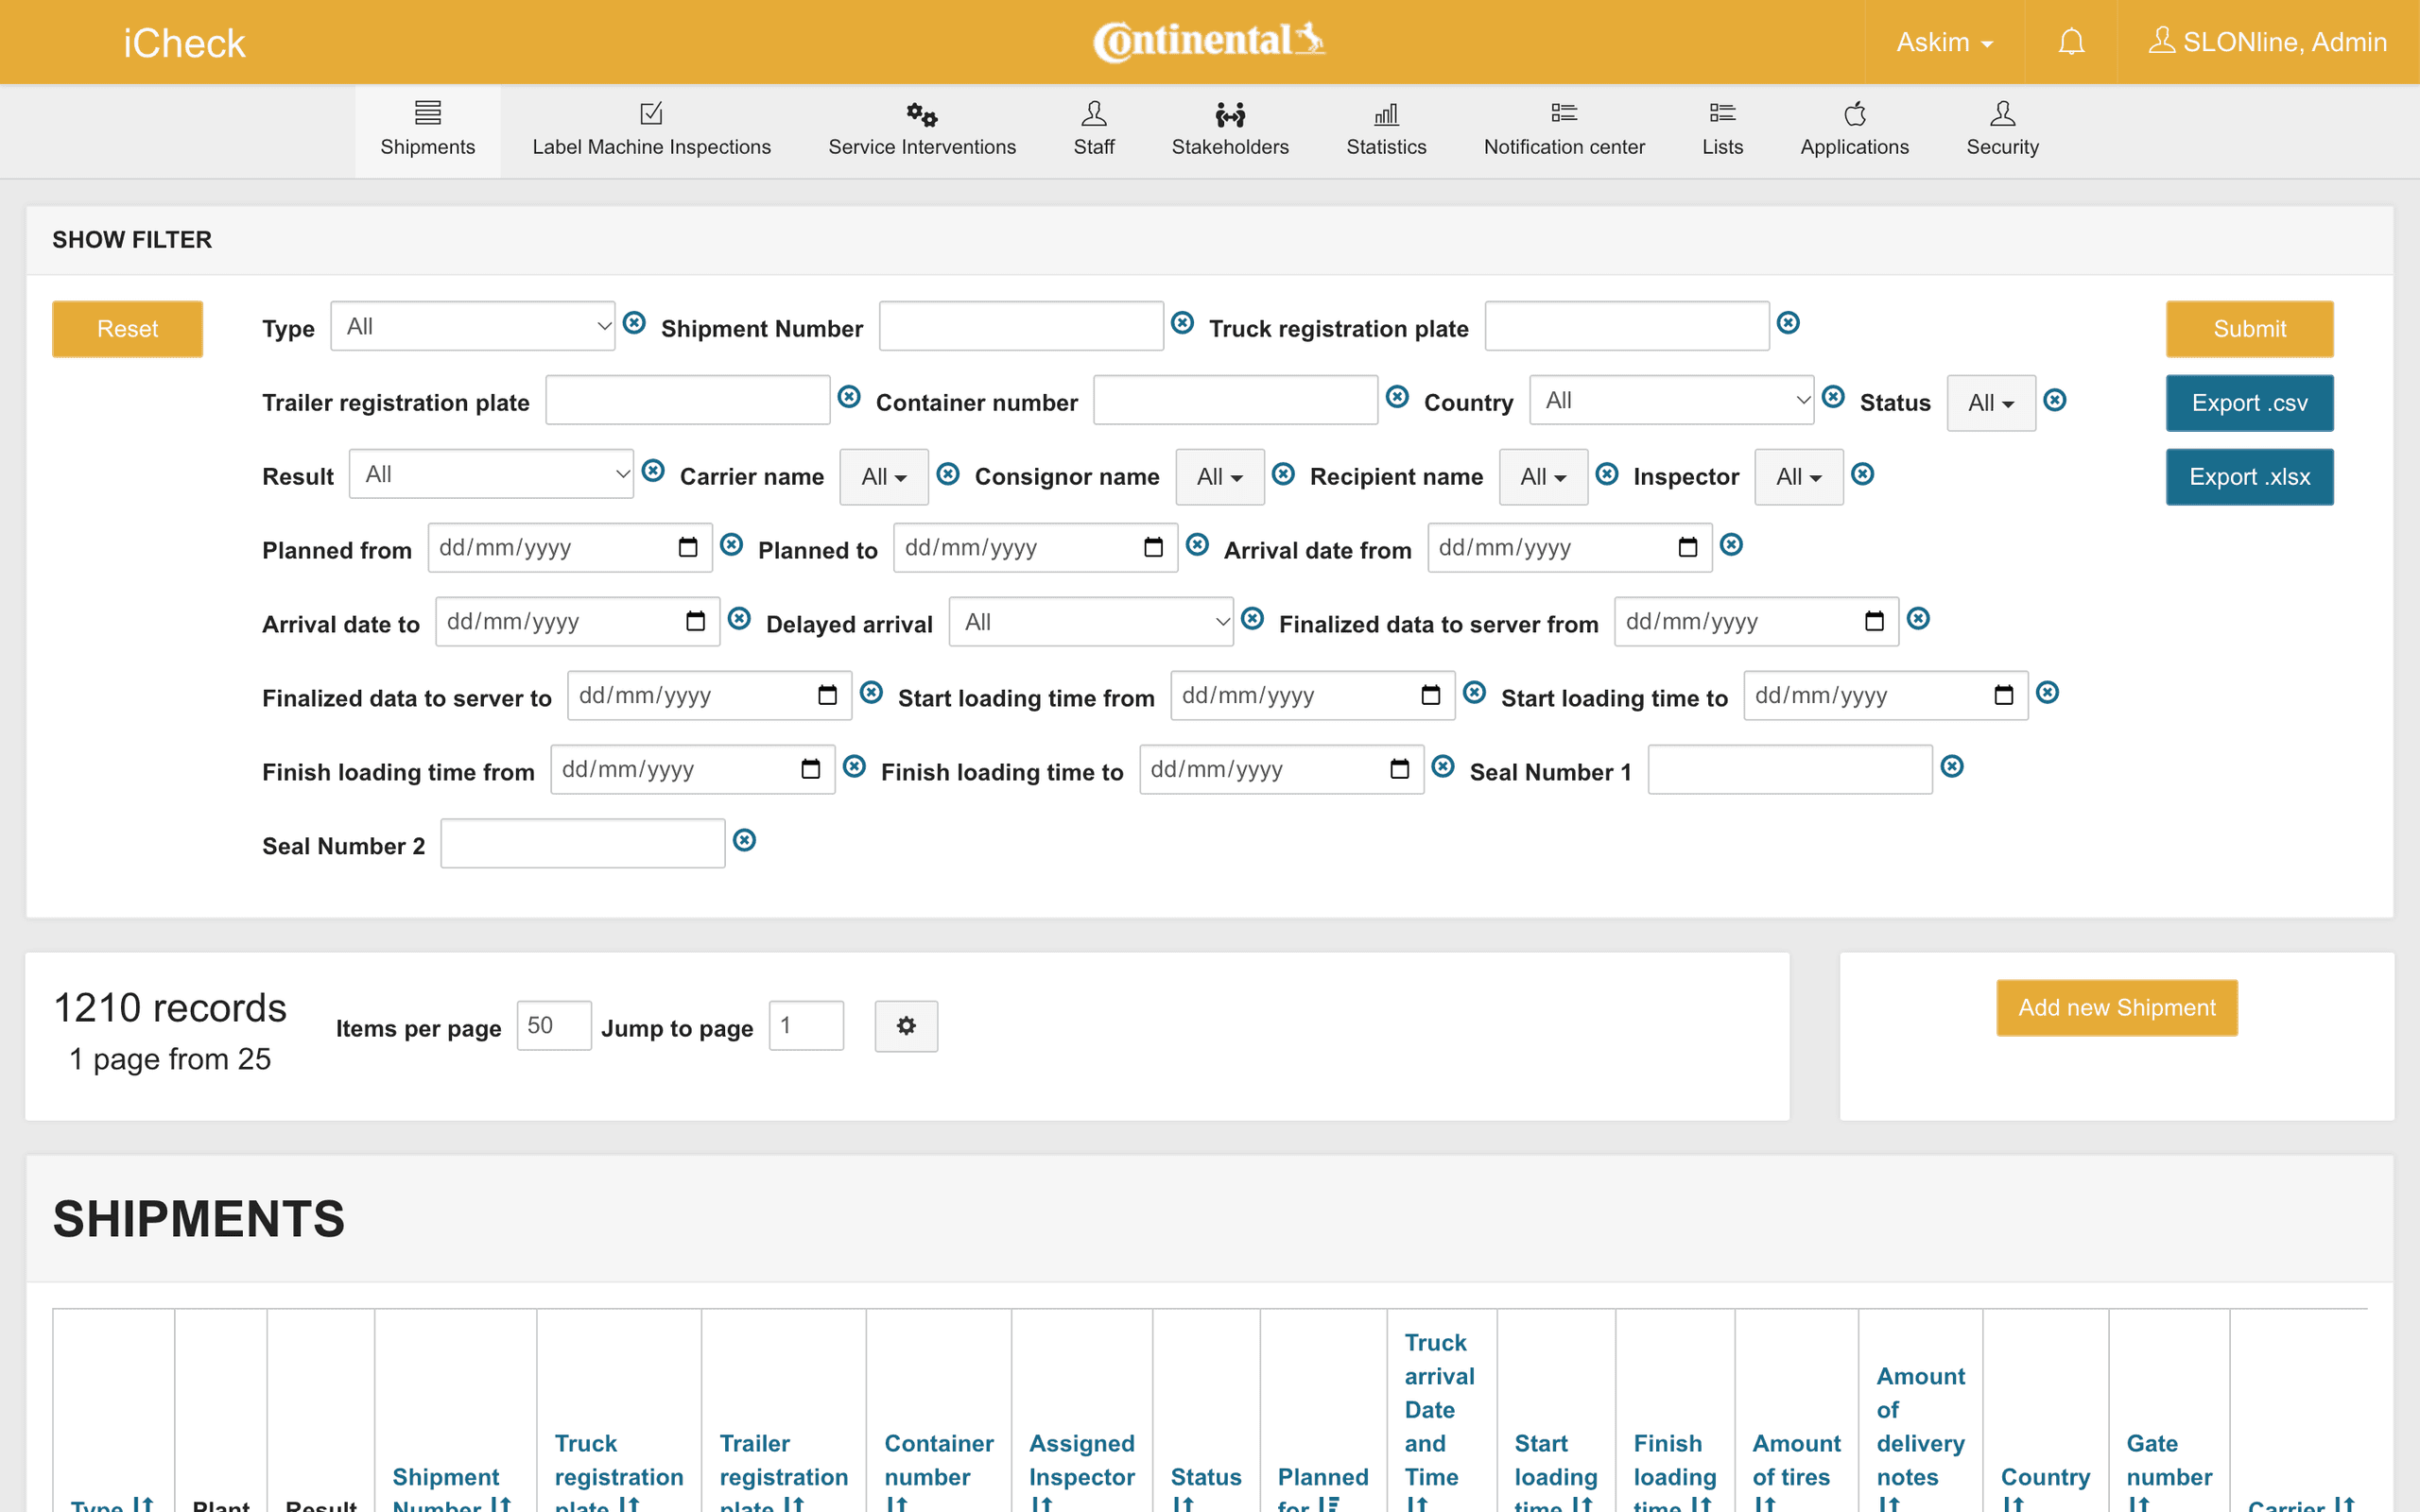Viewport: 2420px width, 1512px height.
Task: Clear the Delayed arrival filter icon
Action: [x=1252, y=619]
